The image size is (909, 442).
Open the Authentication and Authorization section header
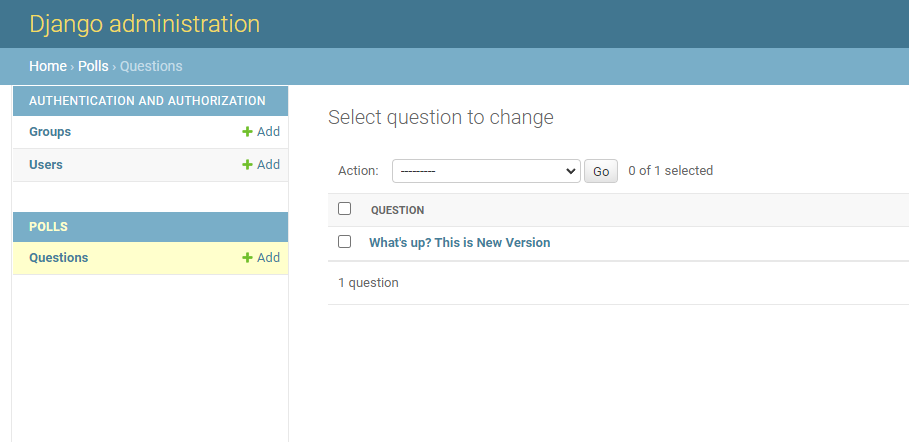click(x=147, y=101)
